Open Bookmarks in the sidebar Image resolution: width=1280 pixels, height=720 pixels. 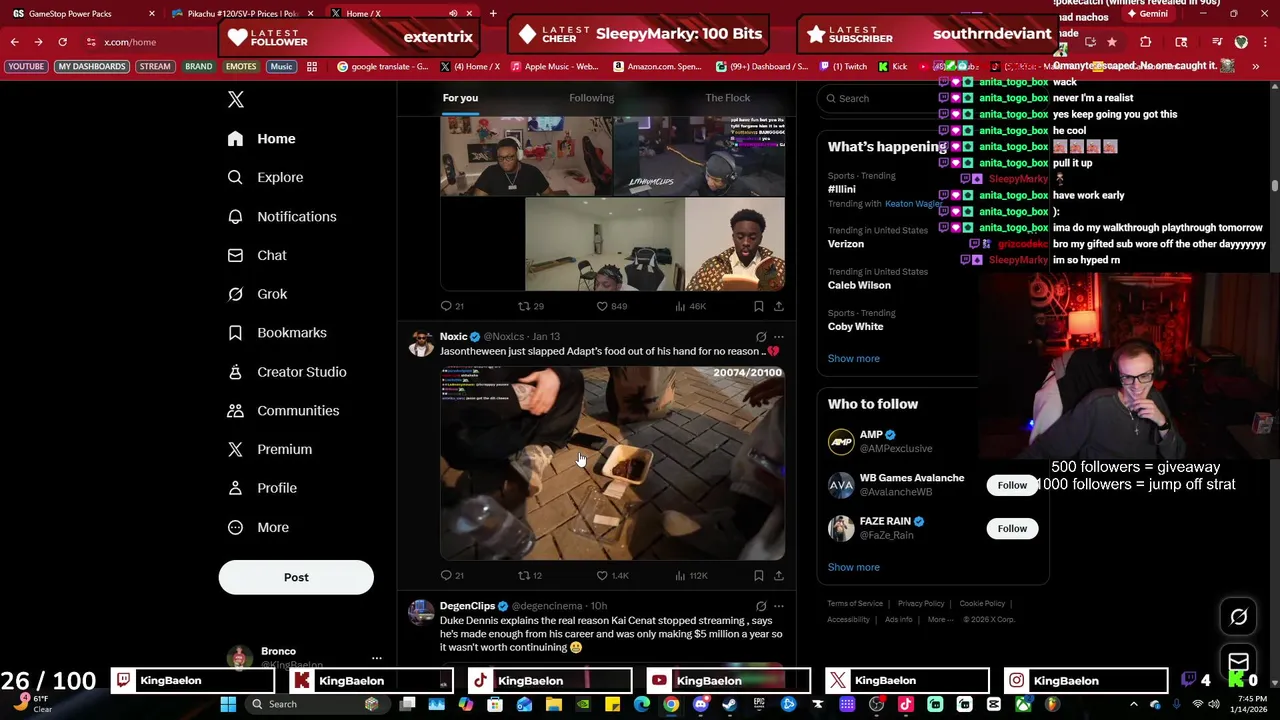tap(277, 332)
